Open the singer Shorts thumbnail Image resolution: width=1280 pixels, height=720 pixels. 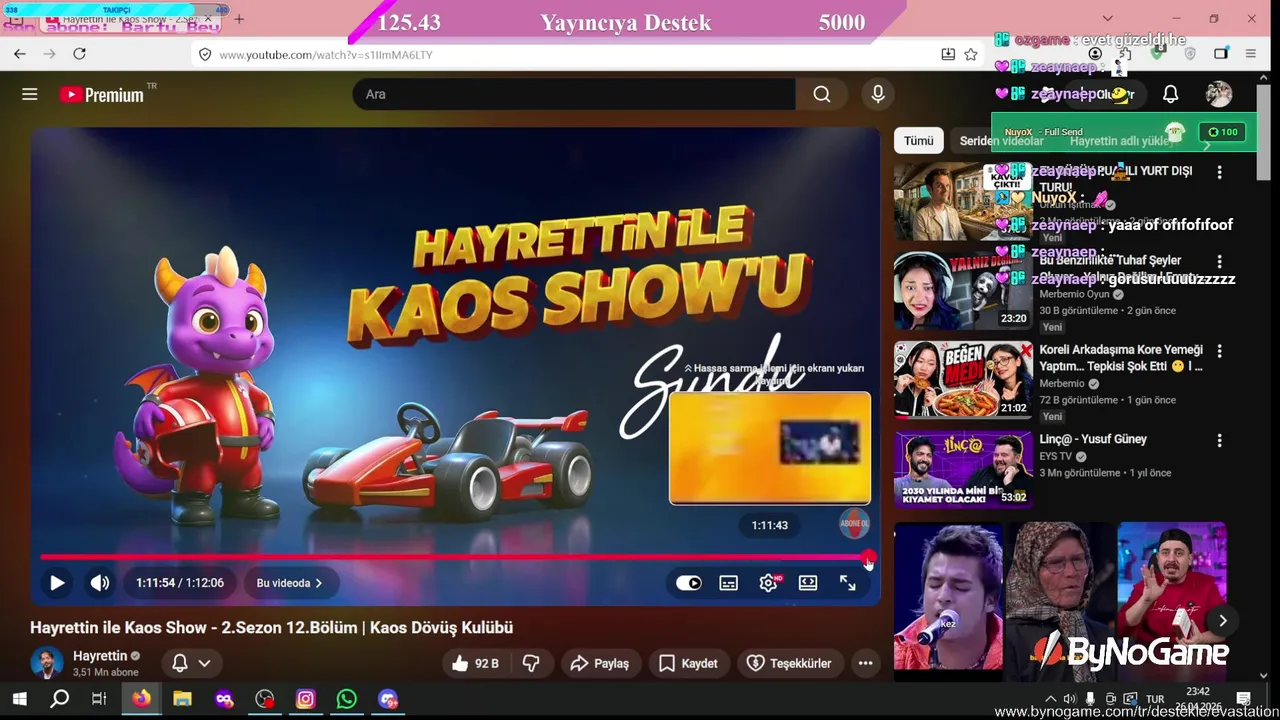pos(948,596)
